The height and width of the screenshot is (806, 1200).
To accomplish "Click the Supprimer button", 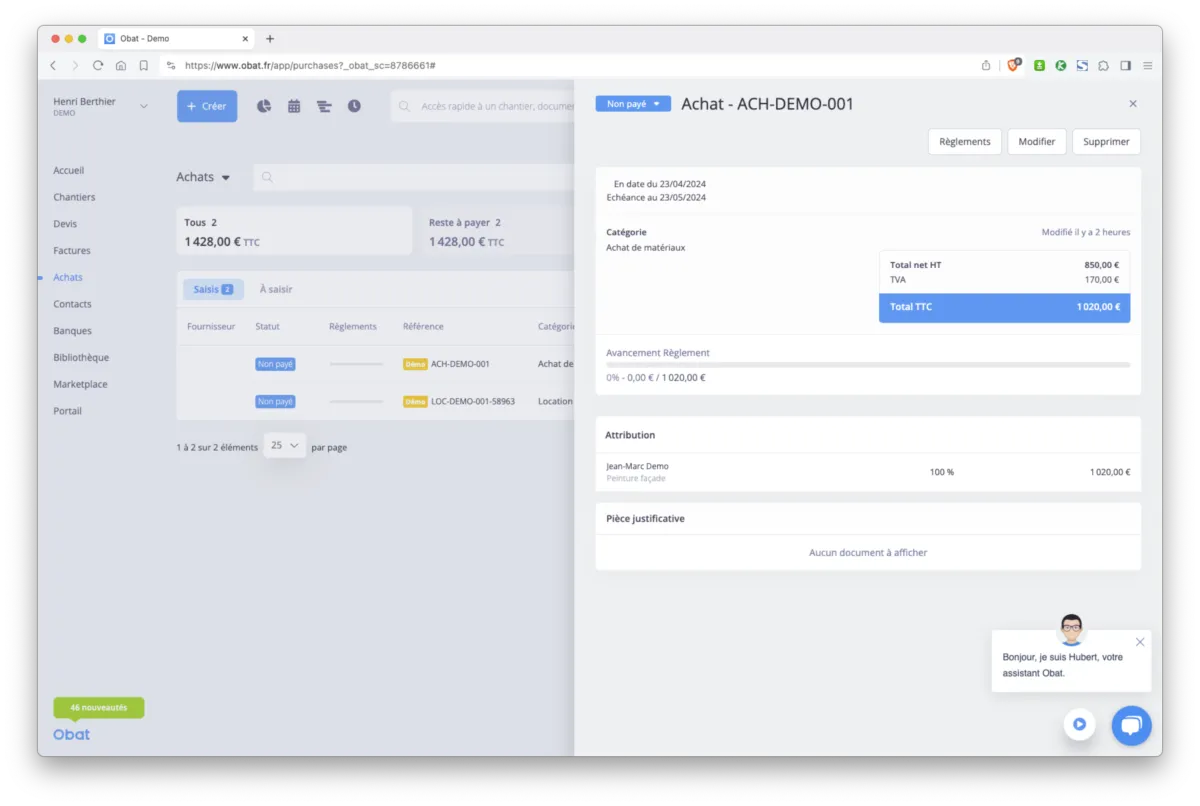I will tap(1106, 142).
